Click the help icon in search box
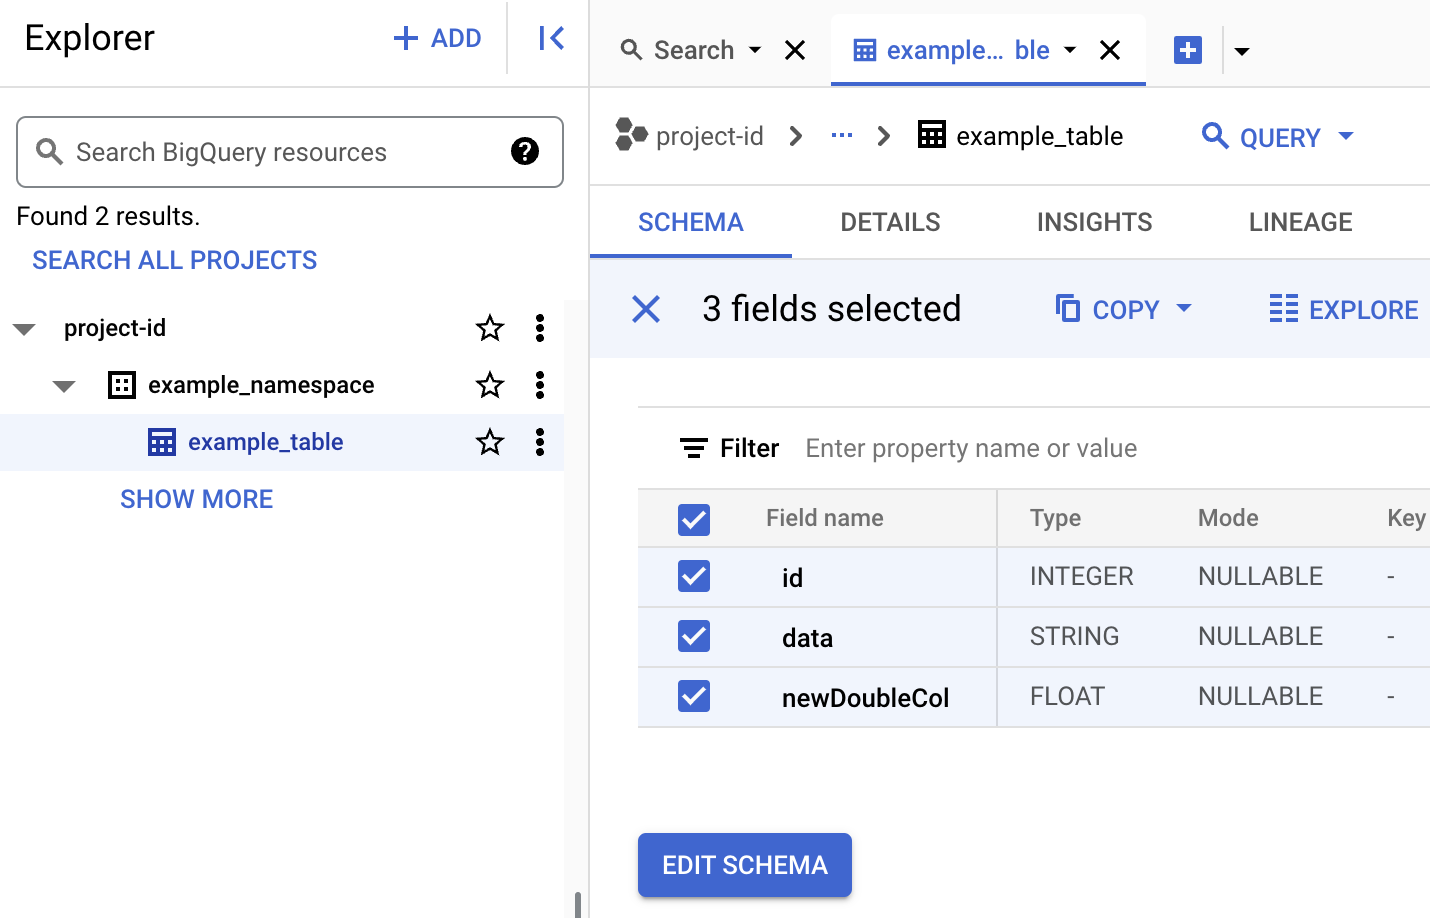Image resolution: width=1430 pixels, height=918 pixels. pos(524,151)
